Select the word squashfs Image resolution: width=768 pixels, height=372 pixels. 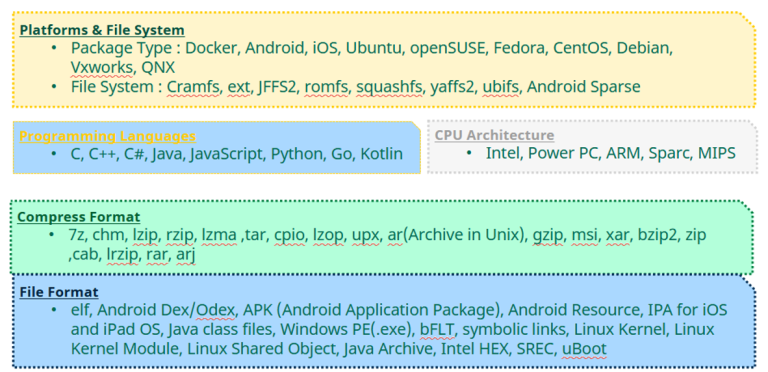pyautogui.click(x=389, y=87)
